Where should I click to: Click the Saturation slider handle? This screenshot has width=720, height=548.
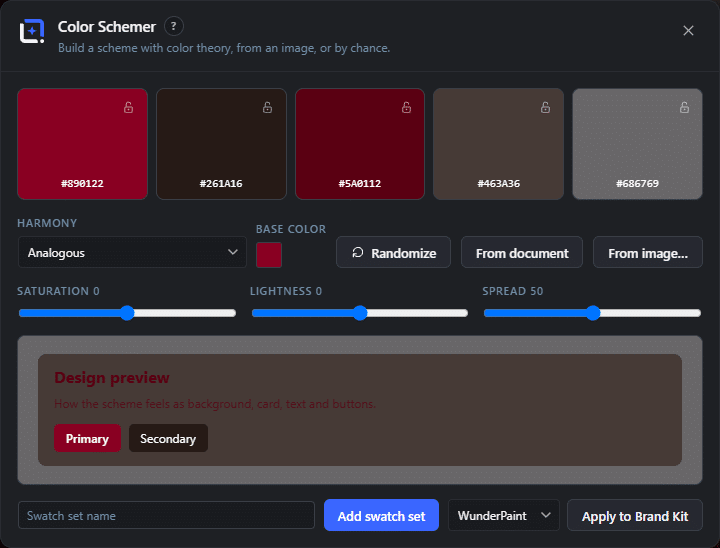coord(127,313)
